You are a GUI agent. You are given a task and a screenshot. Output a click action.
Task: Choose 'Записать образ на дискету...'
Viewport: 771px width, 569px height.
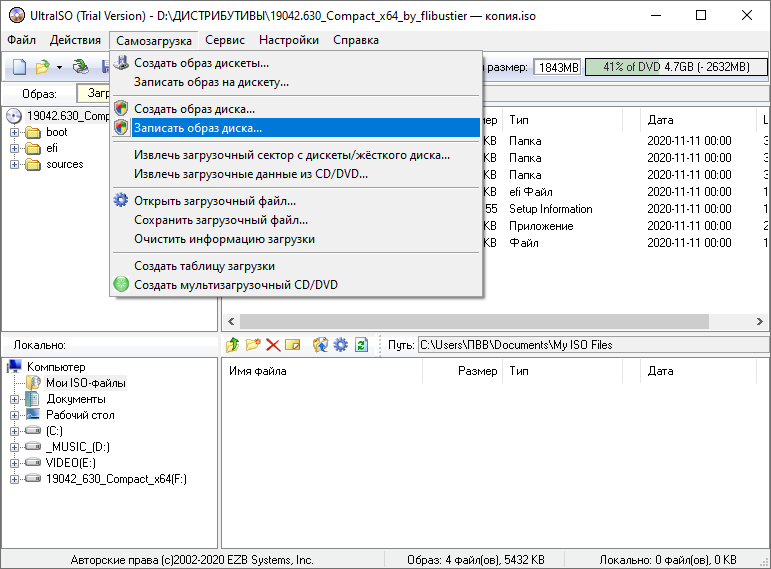[297, 82]
